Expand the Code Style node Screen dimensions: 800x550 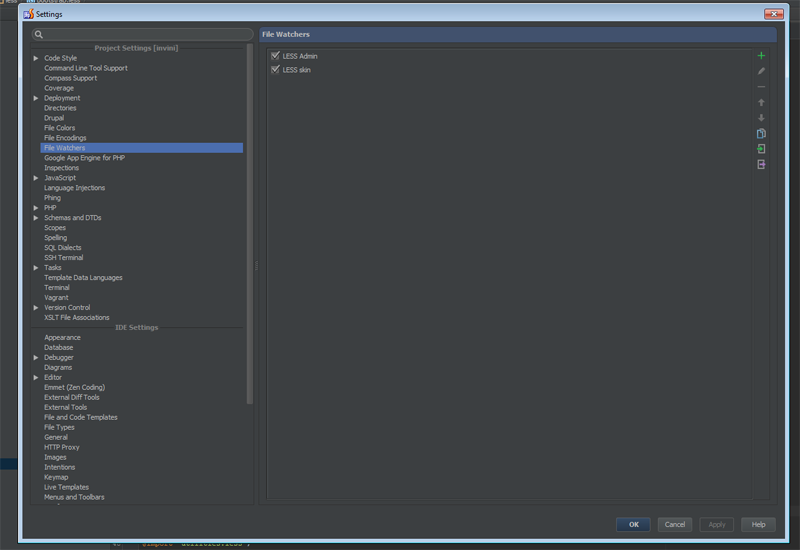click(x=36, y=58)
